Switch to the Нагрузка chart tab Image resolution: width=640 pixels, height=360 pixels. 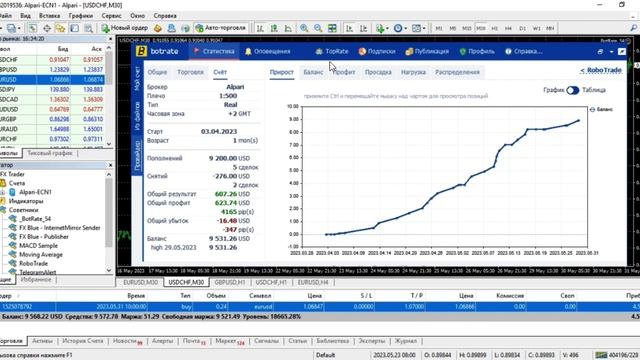pyautogui.click(x=413, y=72)
